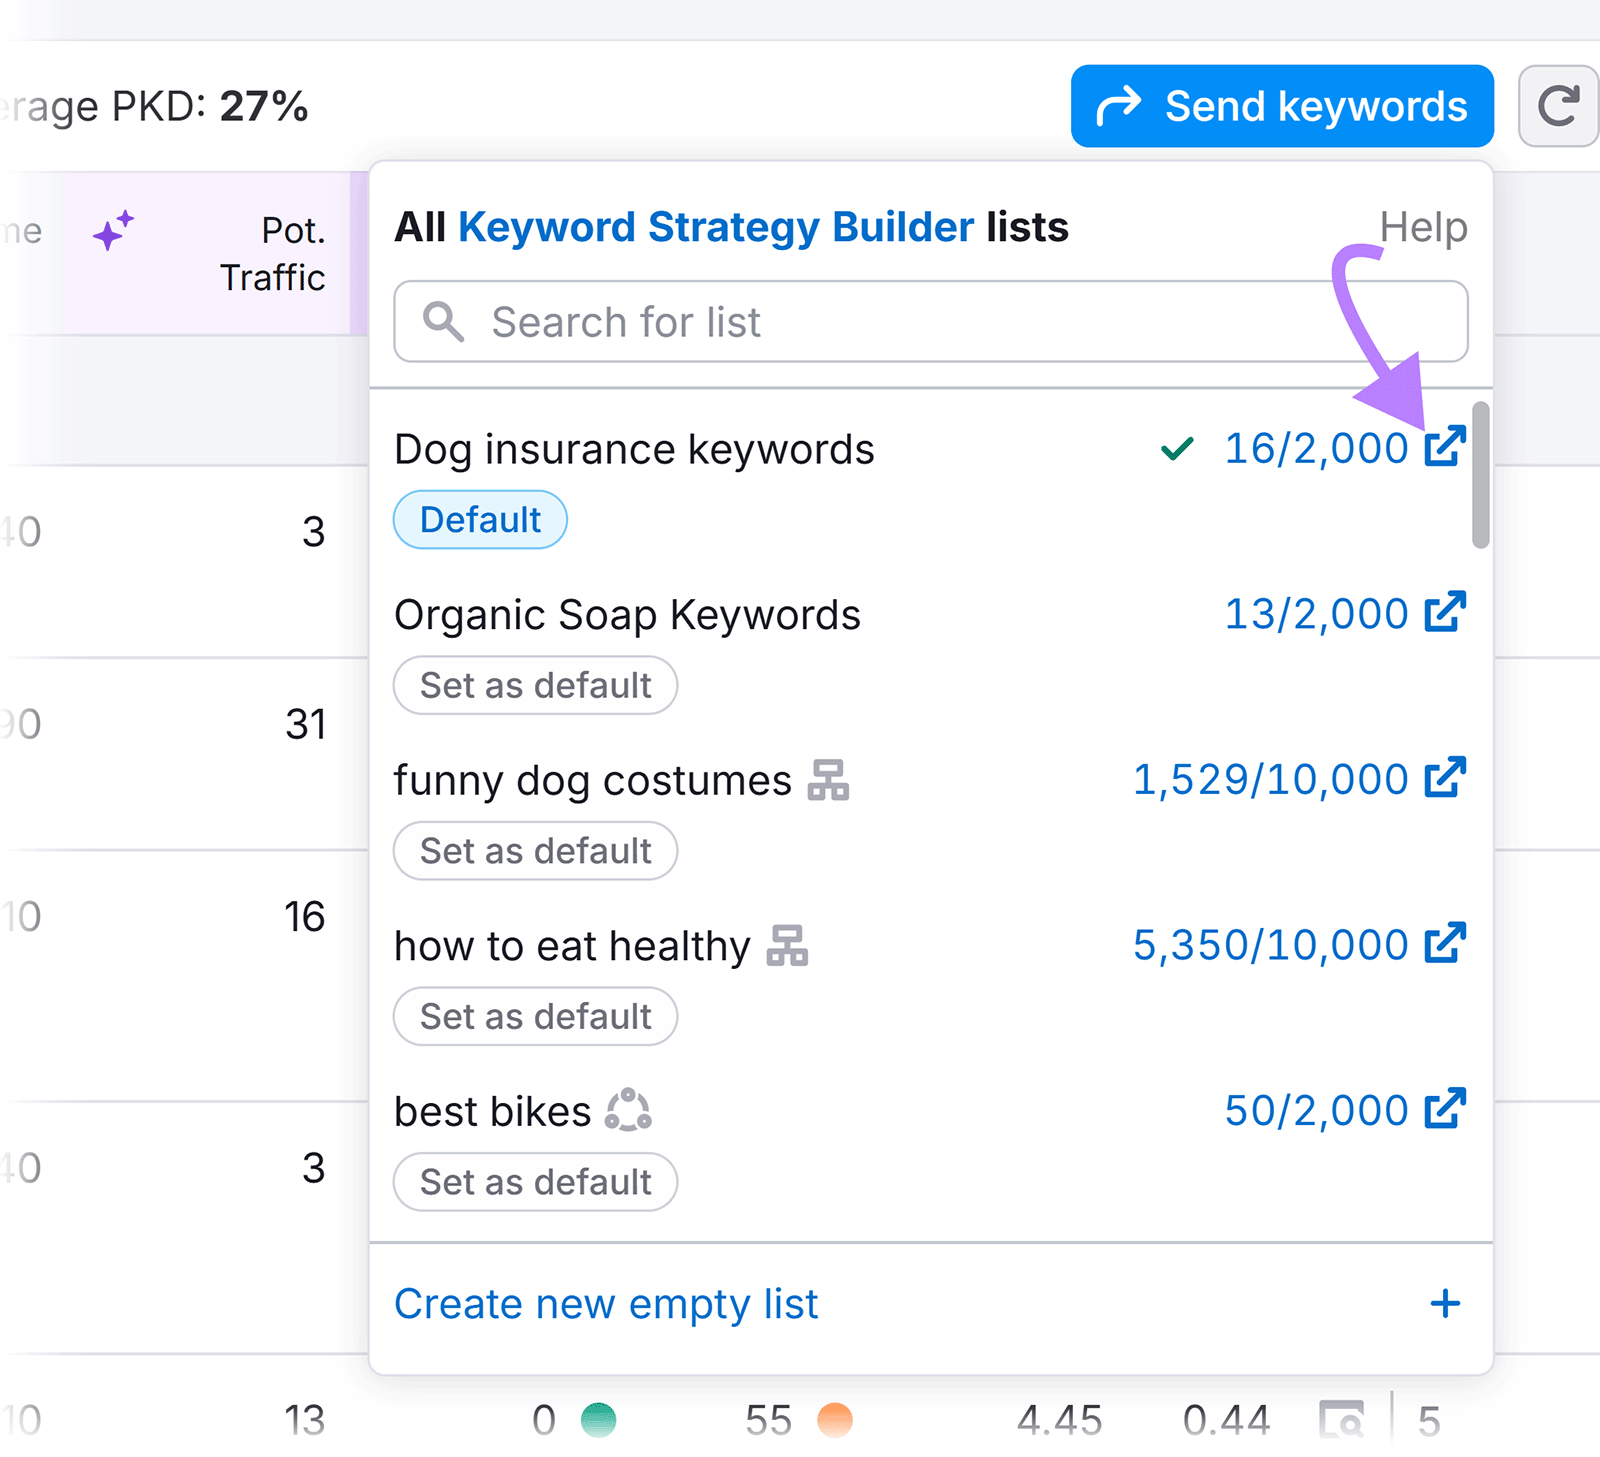The image size is (1600, 1457).
Task: Select Create new empty list
Action: 606,1303
